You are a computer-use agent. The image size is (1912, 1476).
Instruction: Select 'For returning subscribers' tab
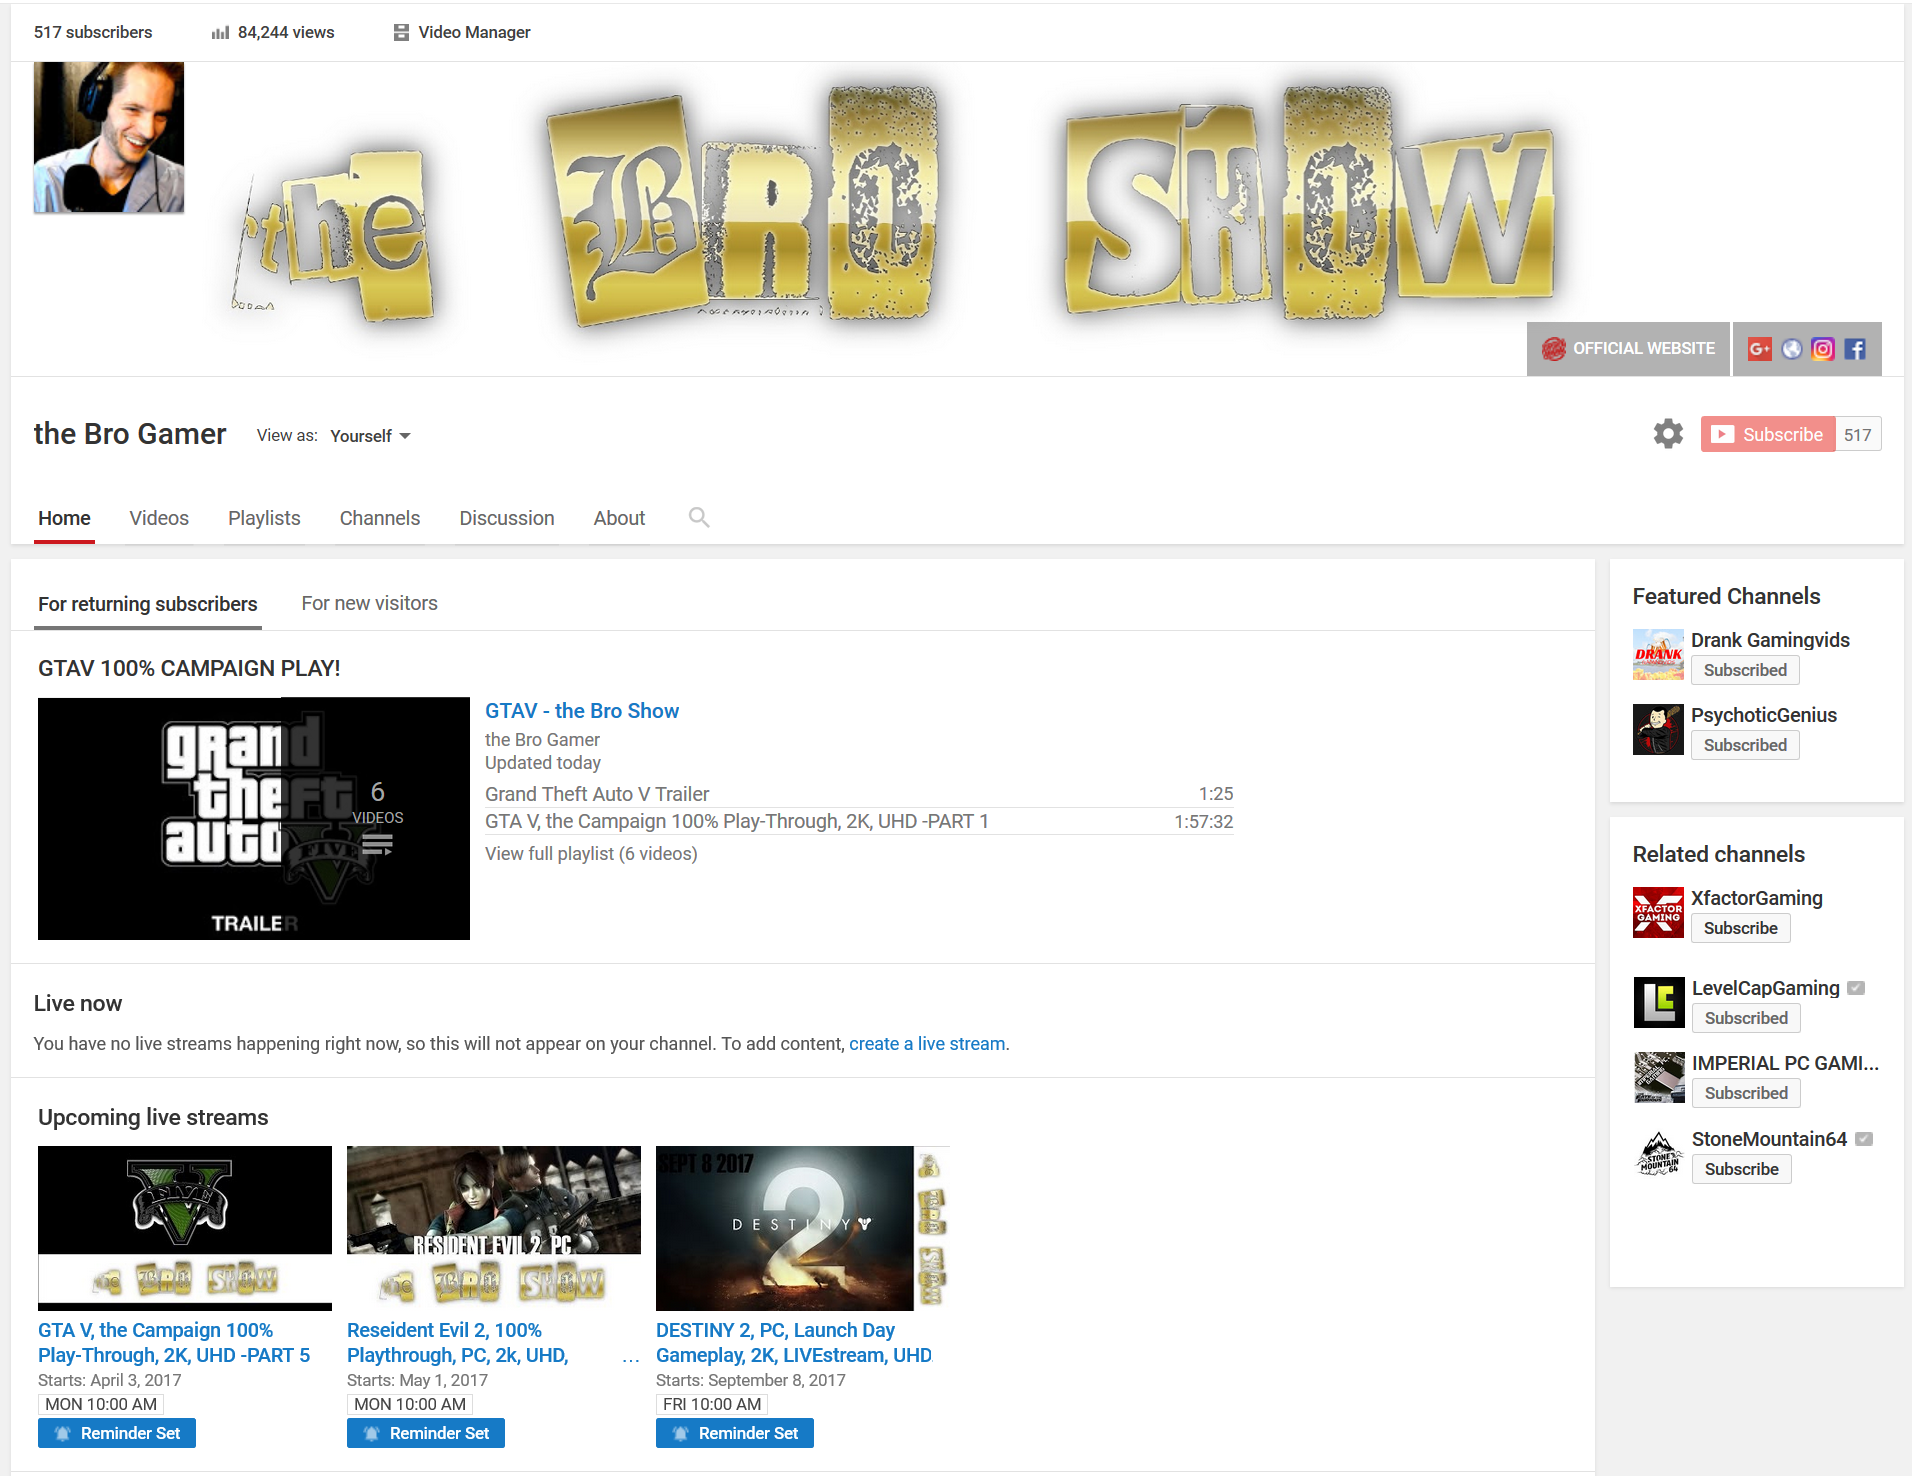tap(148, 604)
